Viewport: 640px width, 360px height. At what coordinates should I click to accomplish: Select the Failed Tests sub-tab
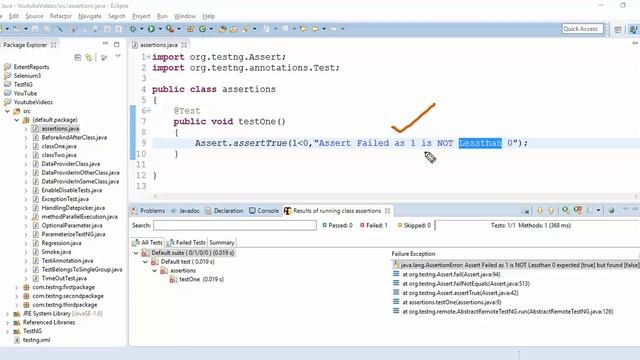point(186,242)
